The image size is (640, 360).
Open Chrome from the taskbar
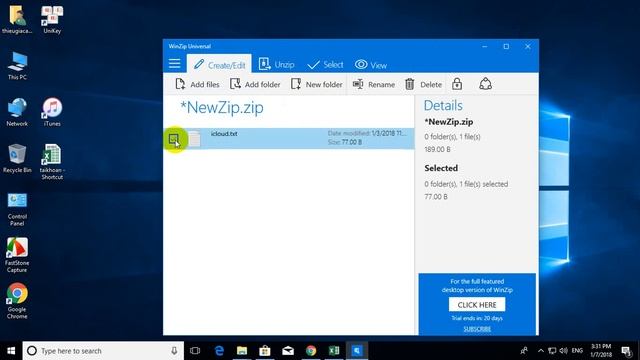pos(311,351)
